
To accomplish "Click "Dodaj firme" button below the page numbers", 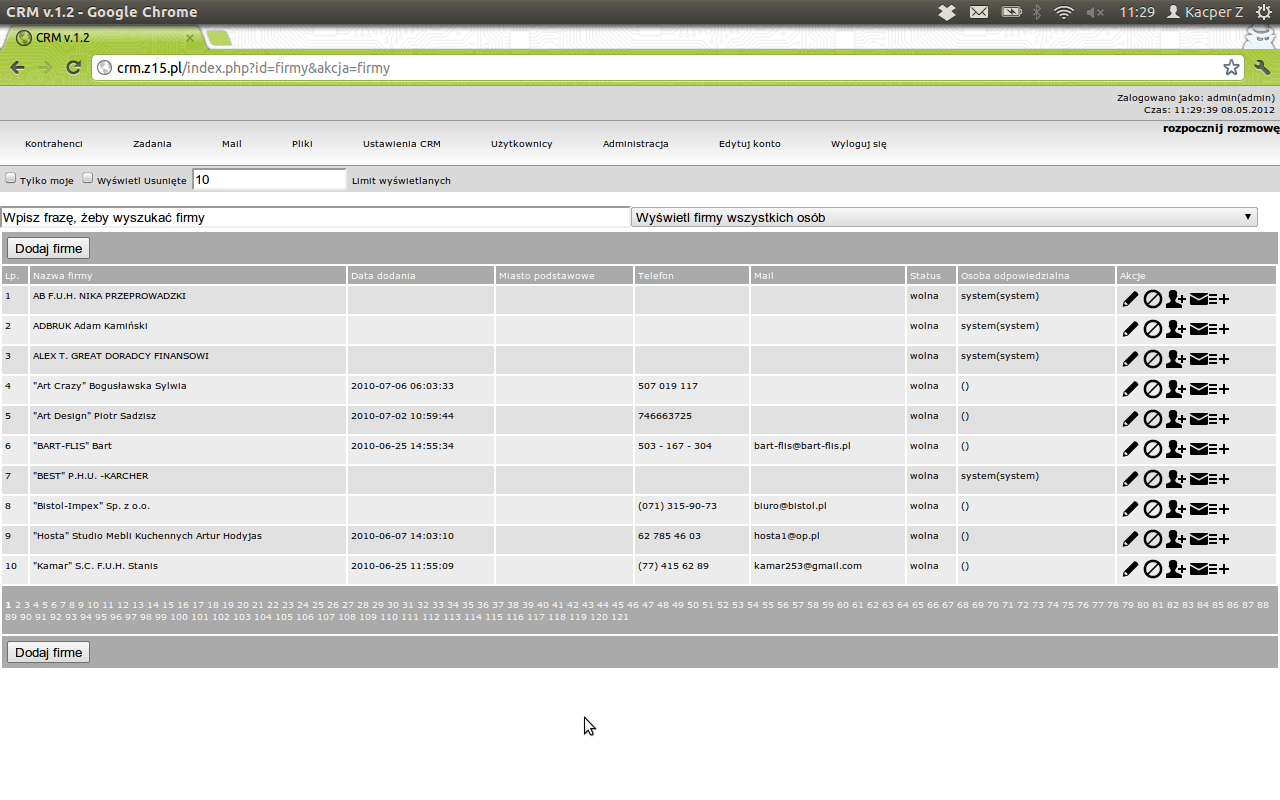I will (x=48, y=652).
